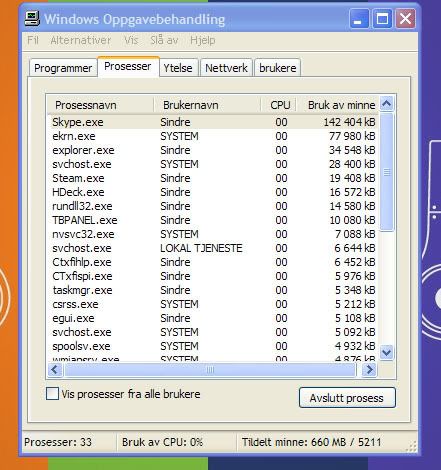Click the vertical scrollbar thumb
This screenshot has height=470, width=441.
387,172
